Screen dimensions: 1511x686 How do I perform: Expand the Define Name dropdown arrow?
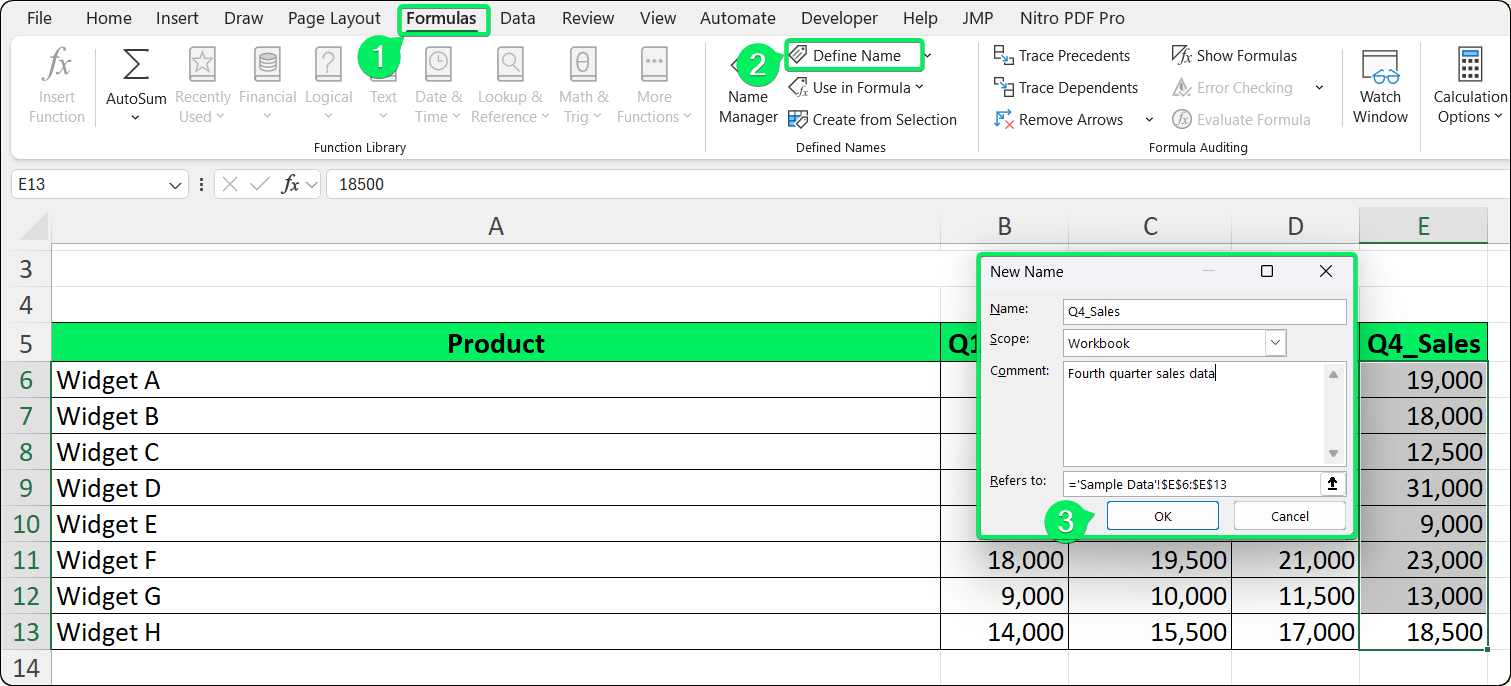click(930, 55)
